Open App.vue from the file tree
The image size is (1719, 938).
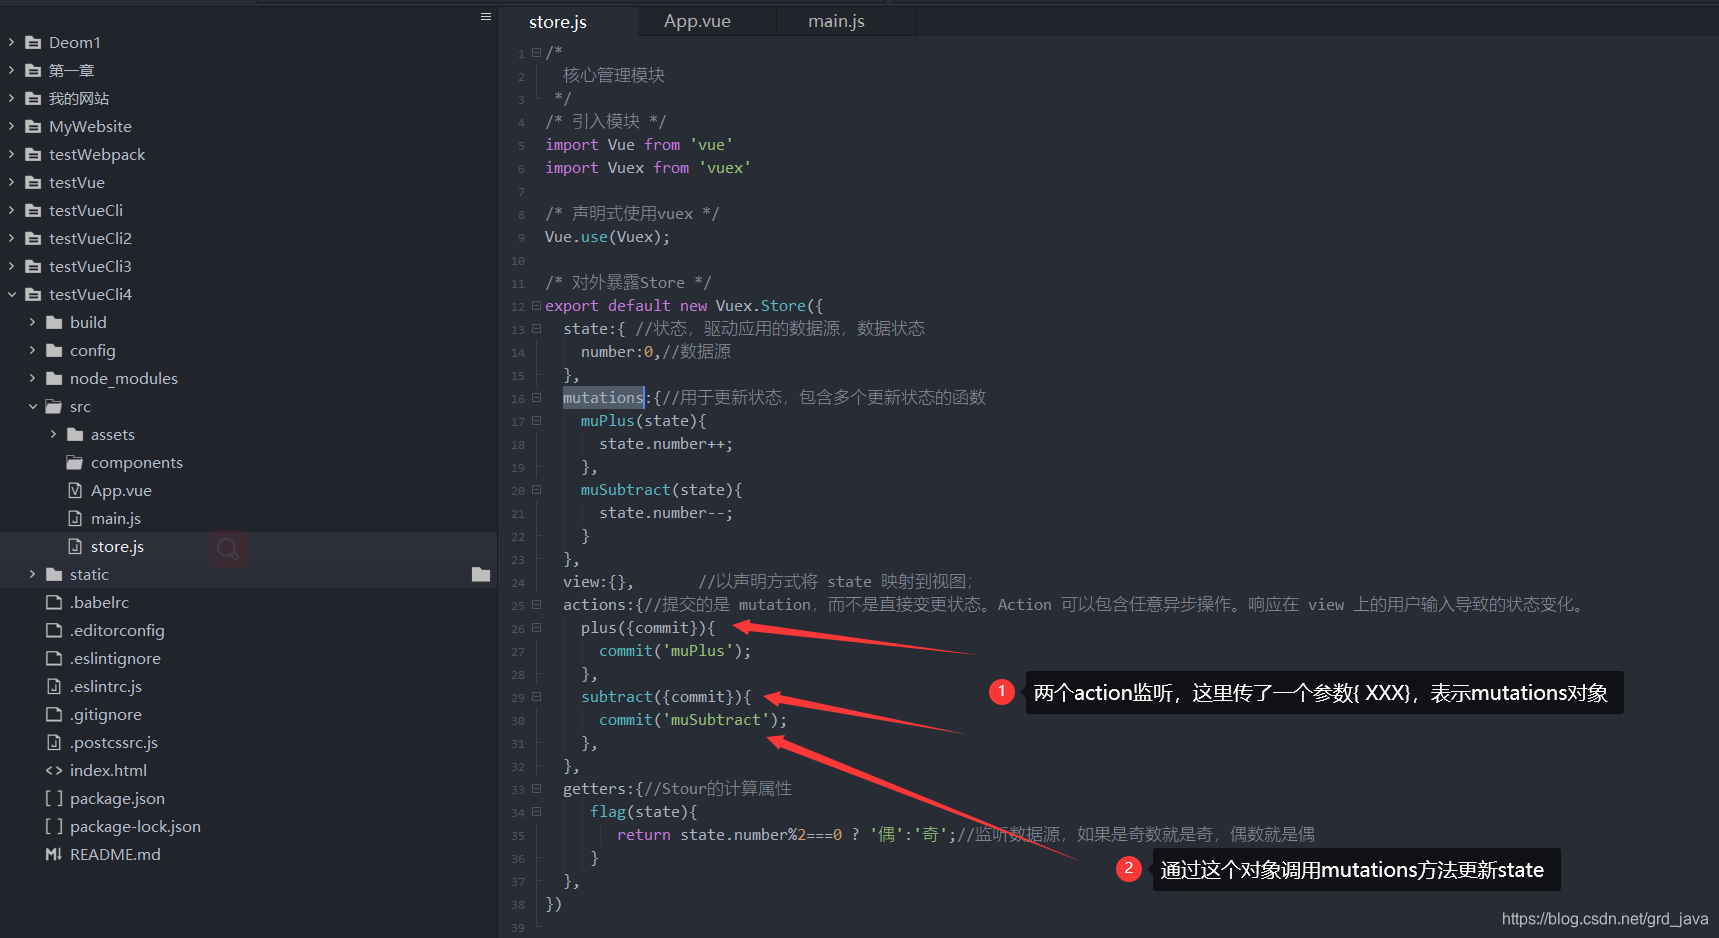tap(121, 490)
